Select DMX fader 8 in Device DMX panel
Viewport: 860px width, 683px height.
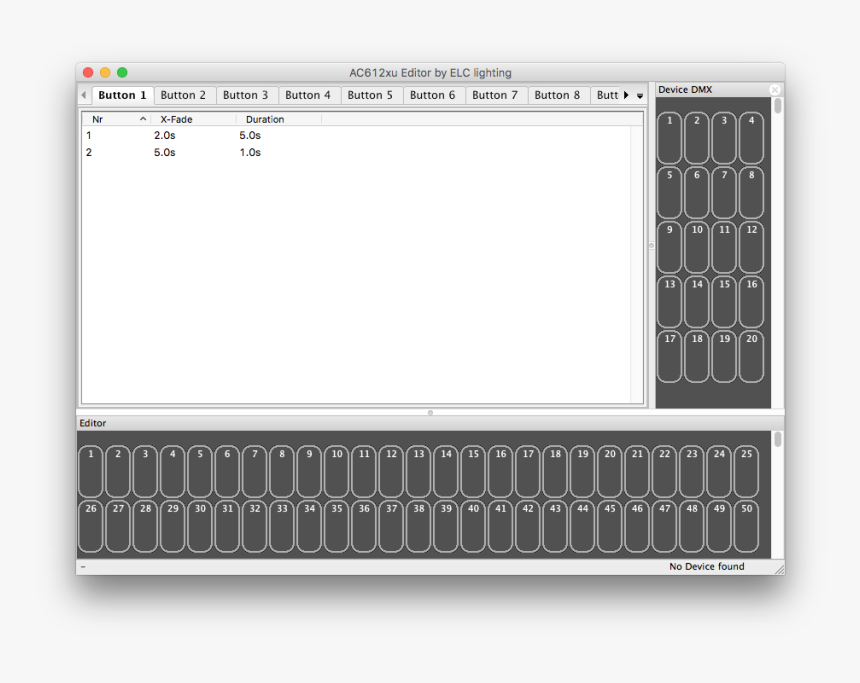pos(750,191)
